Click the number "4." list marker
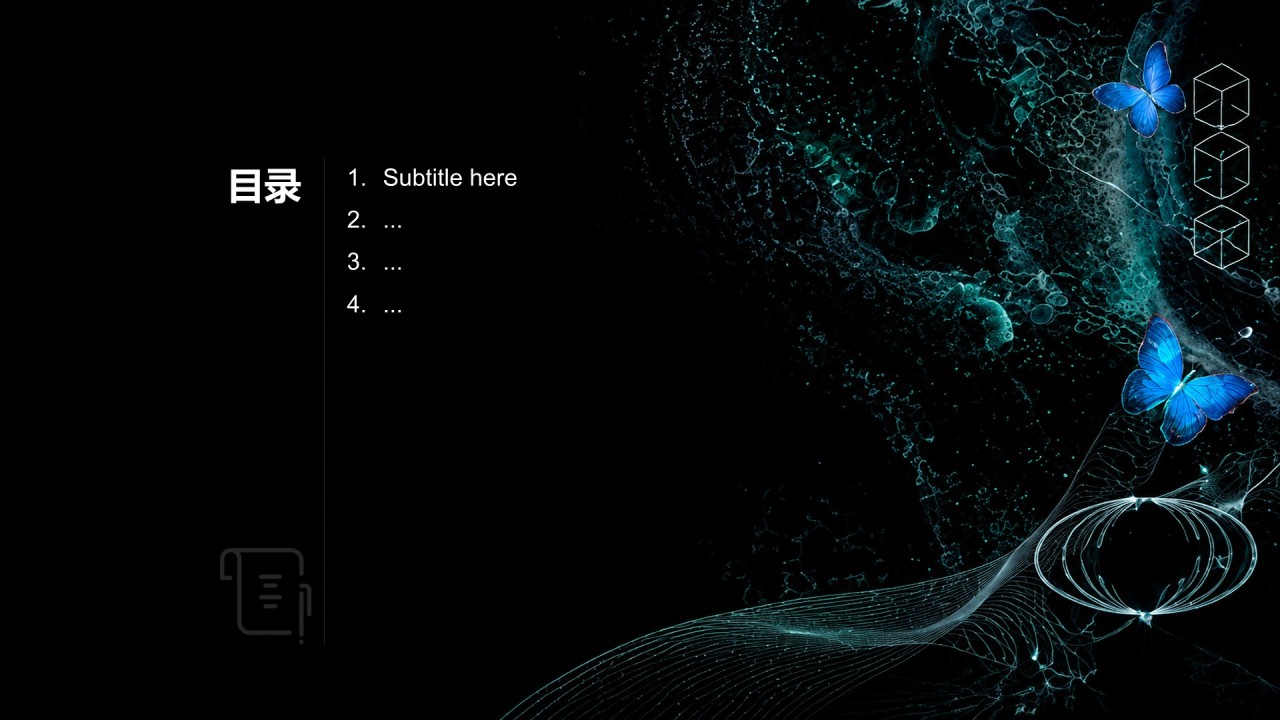 357,305
